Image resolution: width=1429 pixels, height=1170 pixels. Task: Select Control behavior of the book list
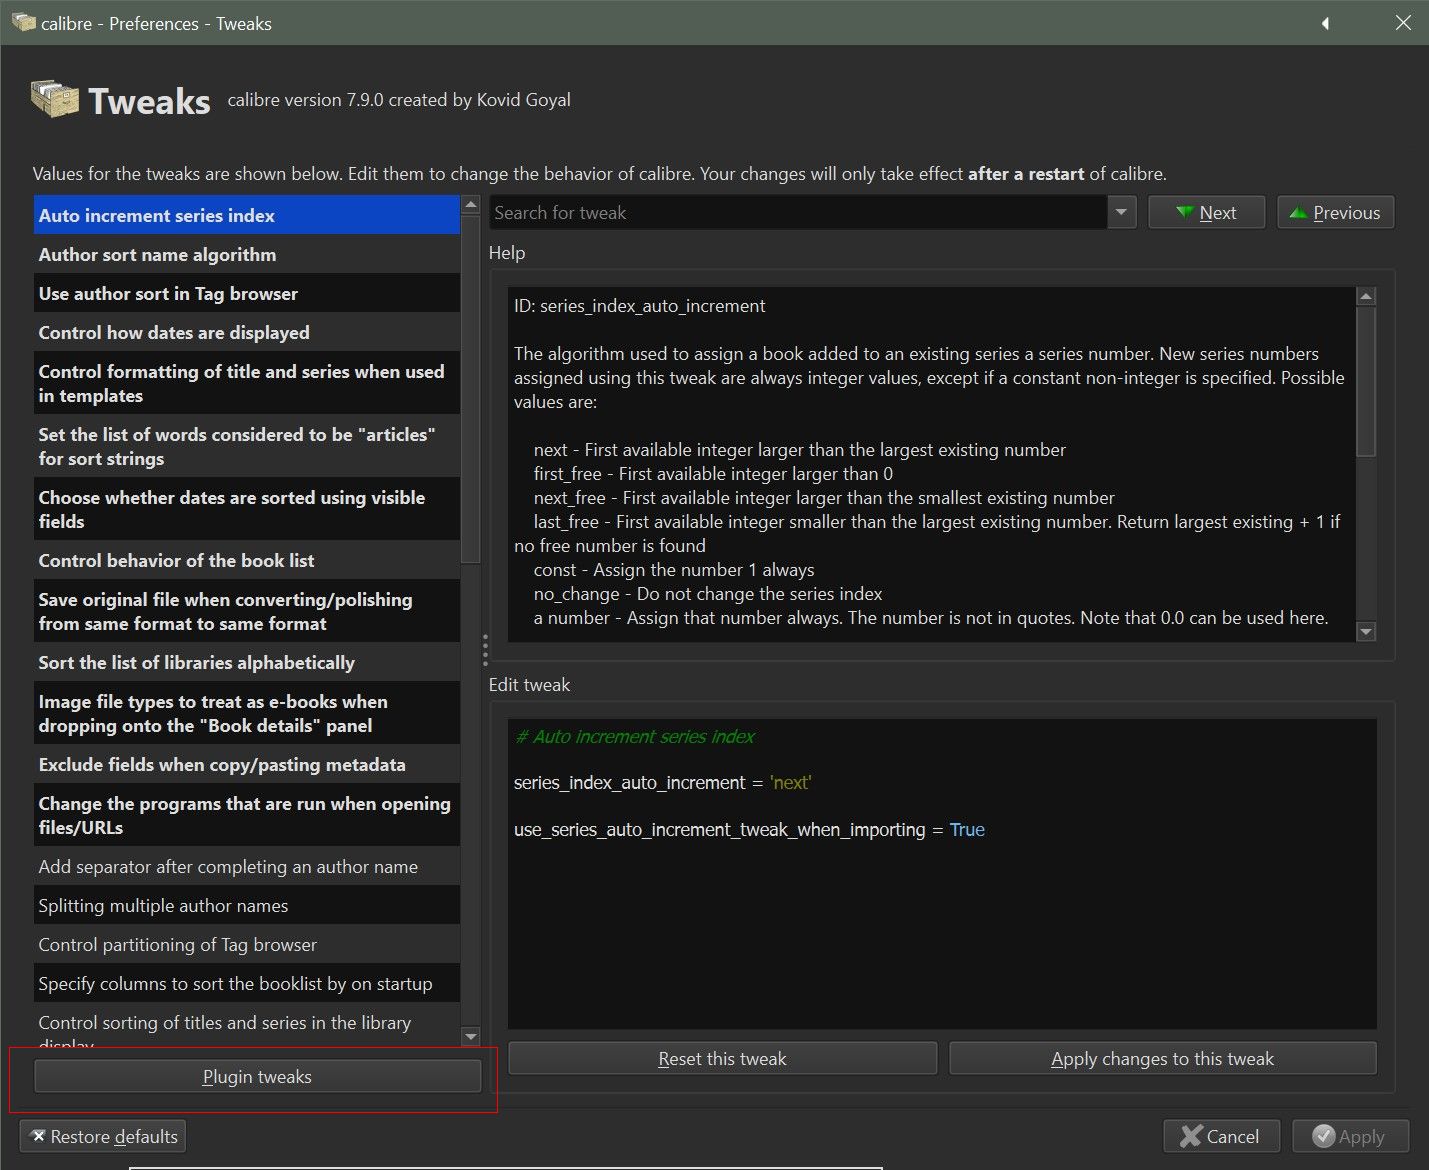click(247, 560)
